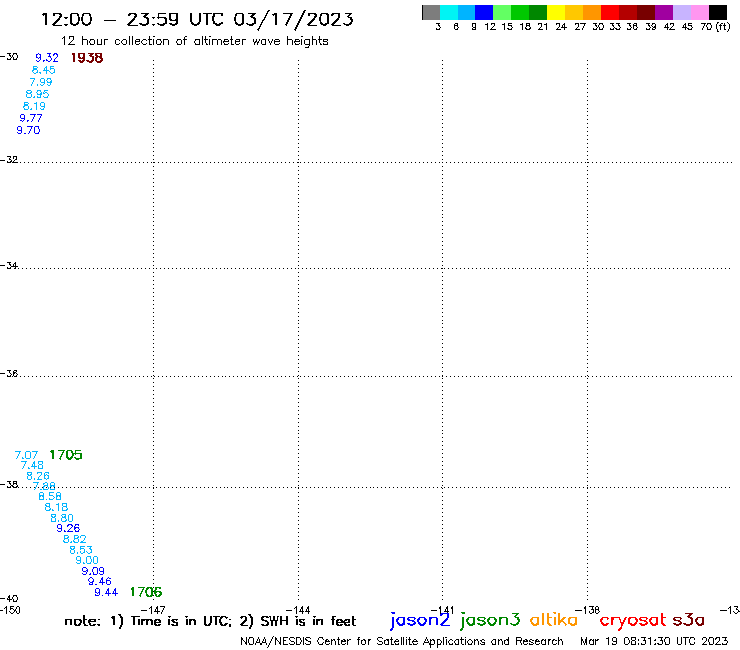Viewport: 740px width, 650px height.
Task: Click the cyan swatch in the legend
Action: (449, 12)
